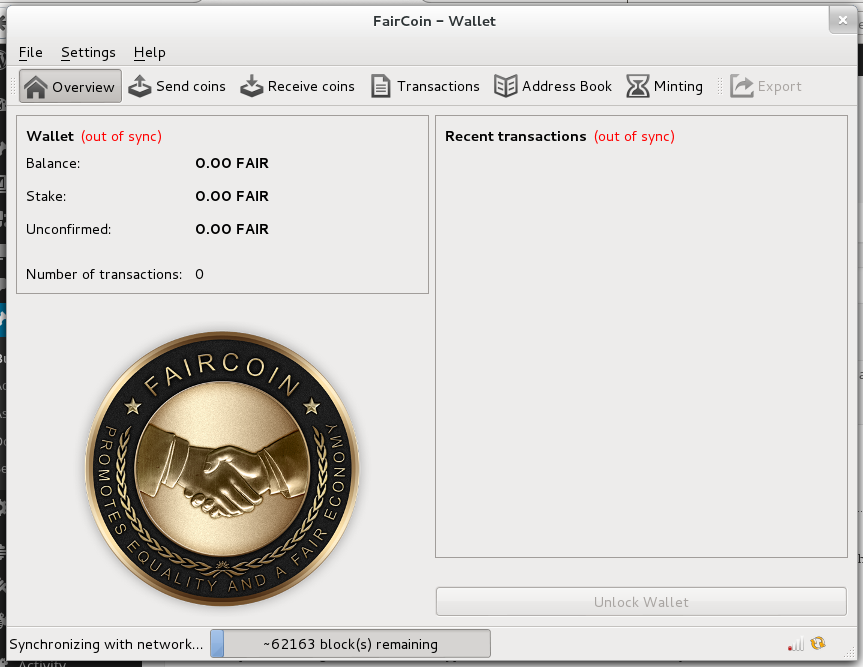Open the Settings menu

[88, 52]
